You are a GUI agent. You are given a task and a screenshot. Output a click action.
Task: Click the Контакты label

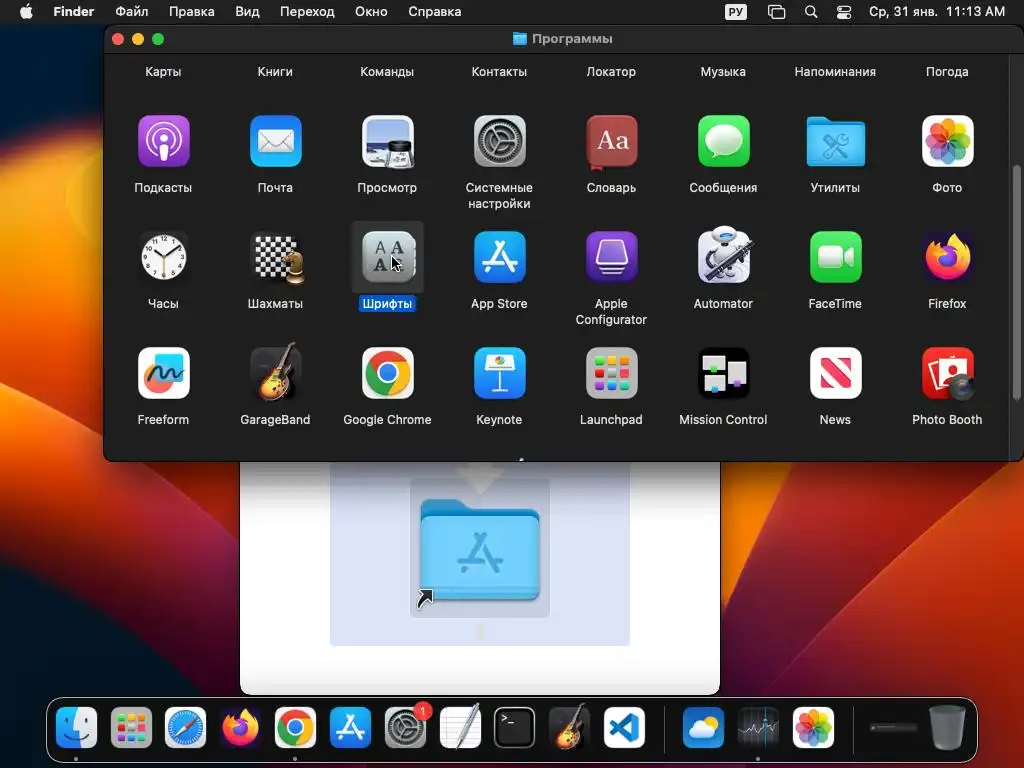pos(499,72)
